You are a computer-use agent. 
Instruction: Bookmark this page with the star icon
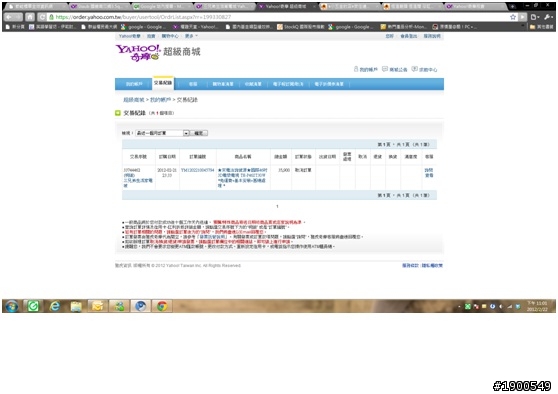512,17
